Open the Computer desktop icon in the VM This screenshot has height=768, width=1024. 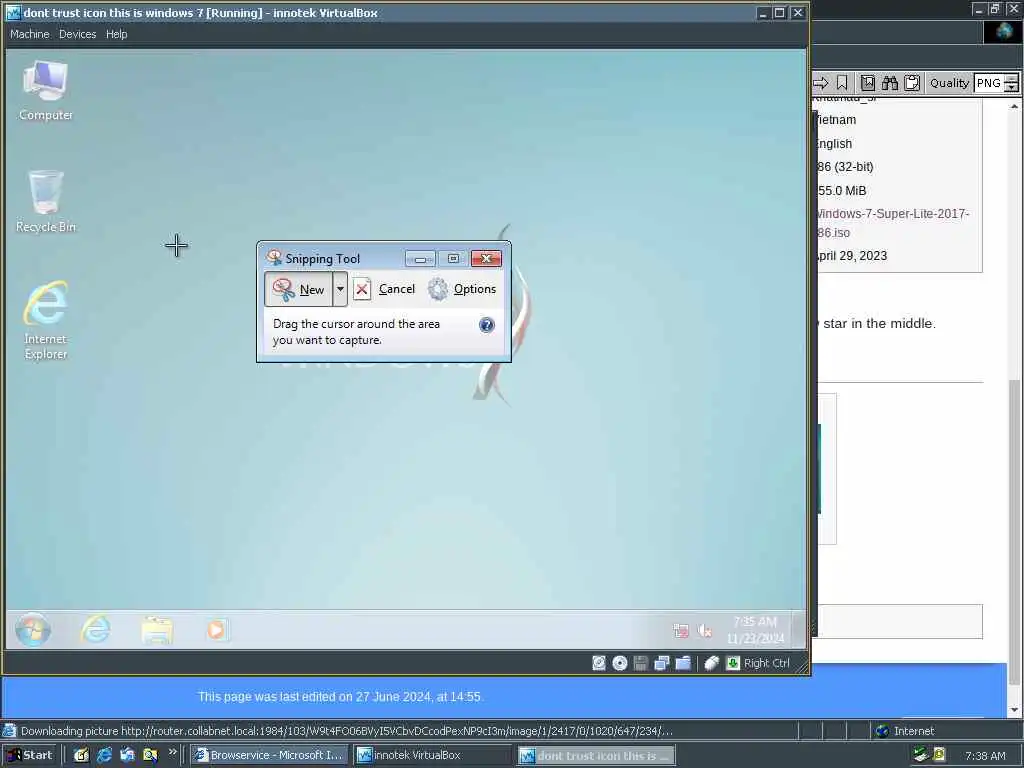[x=45, y=90]
